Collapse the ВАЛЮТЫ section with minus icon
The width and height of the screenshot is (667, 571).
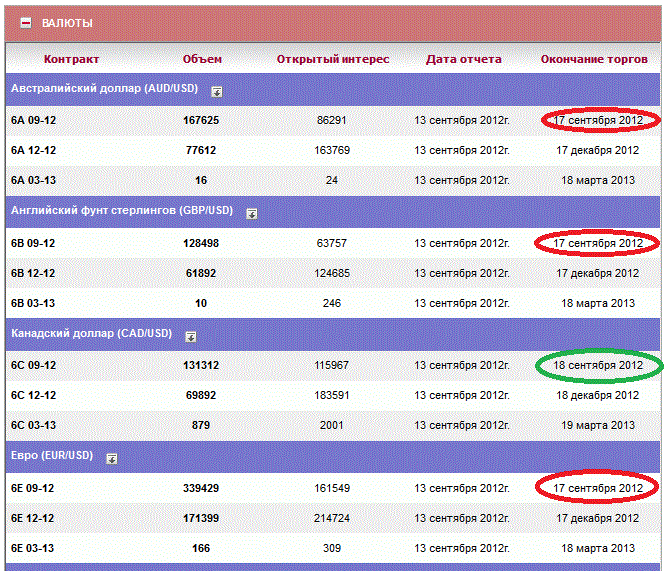(26, 23)
